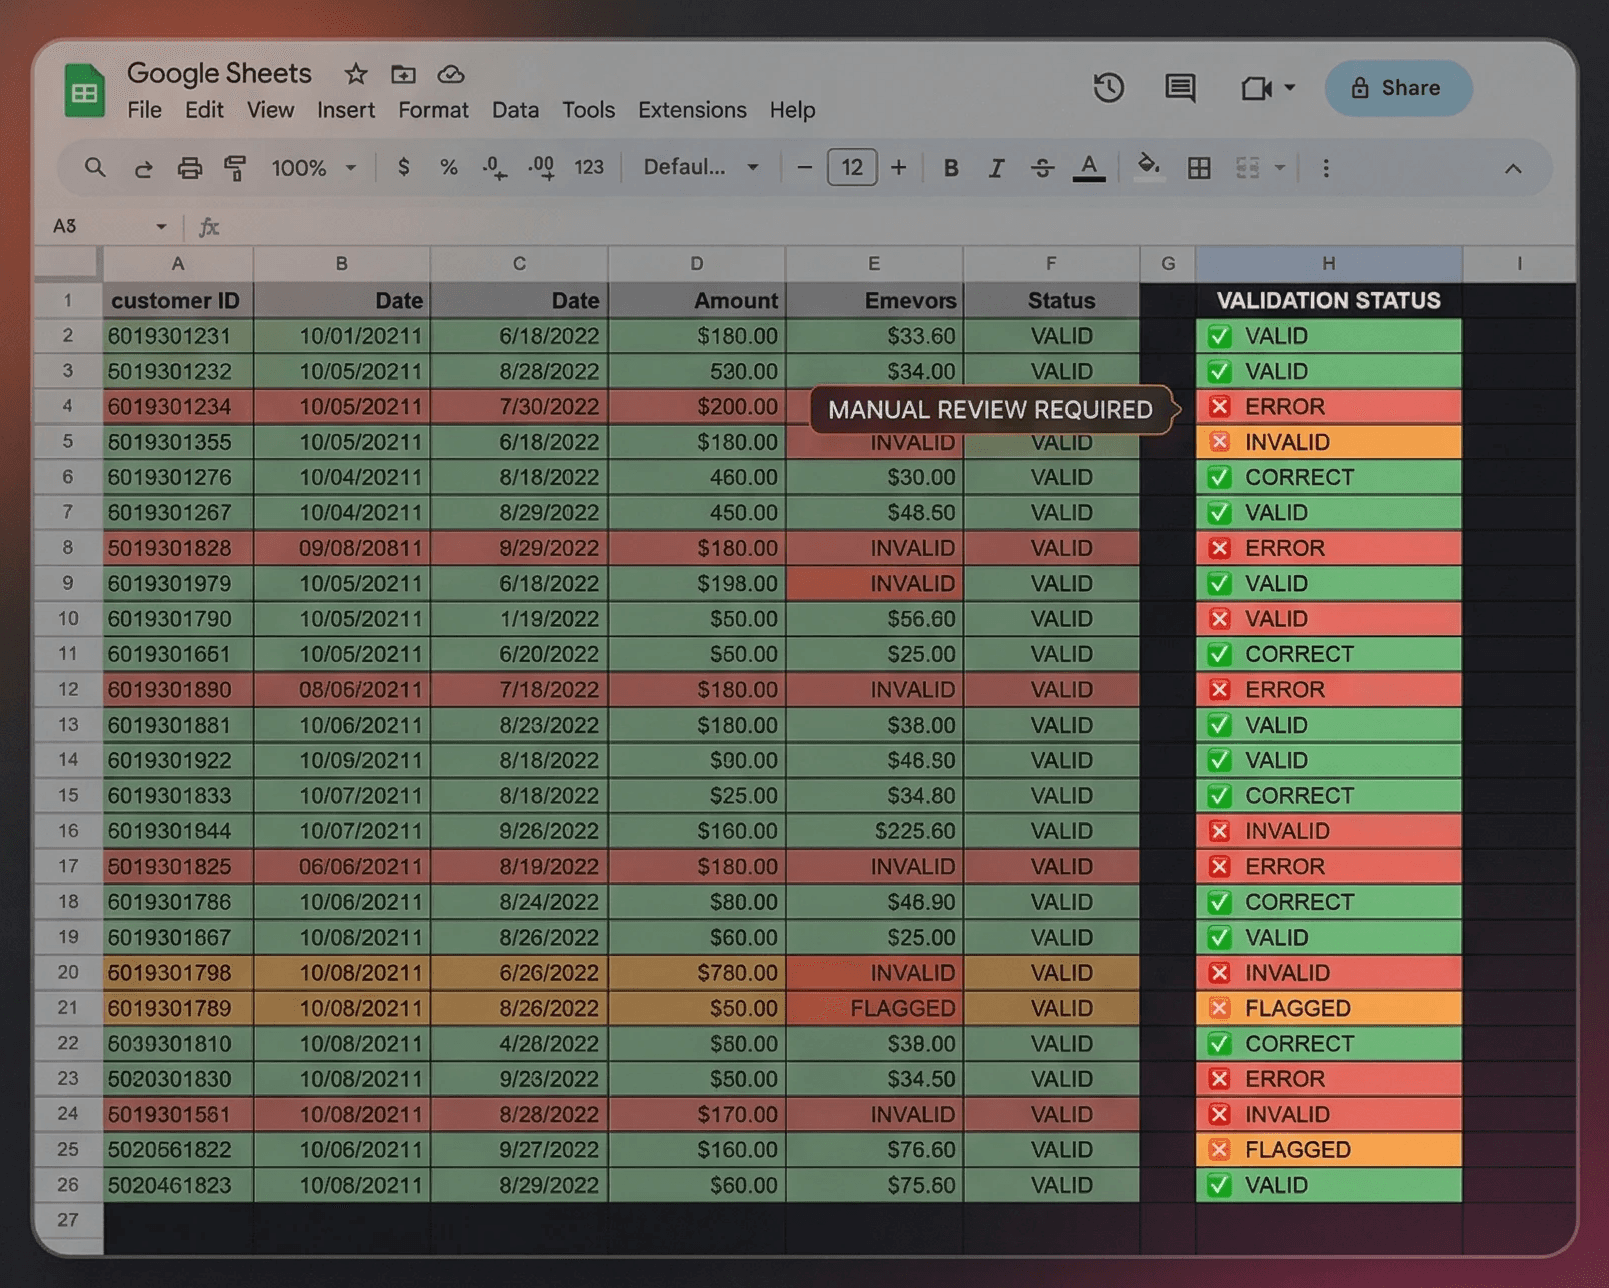The image size is (1609, 1288).
Task: Click the Share button
Action: coord(1397,88)
